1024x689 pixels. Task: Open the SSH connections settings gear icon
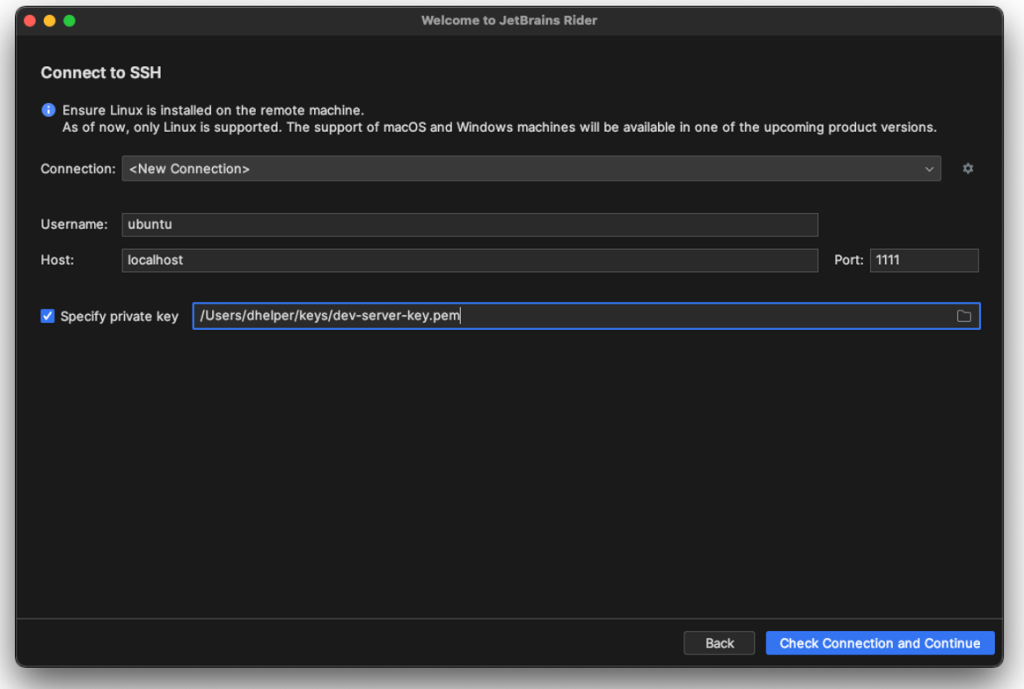pos(967,169)
